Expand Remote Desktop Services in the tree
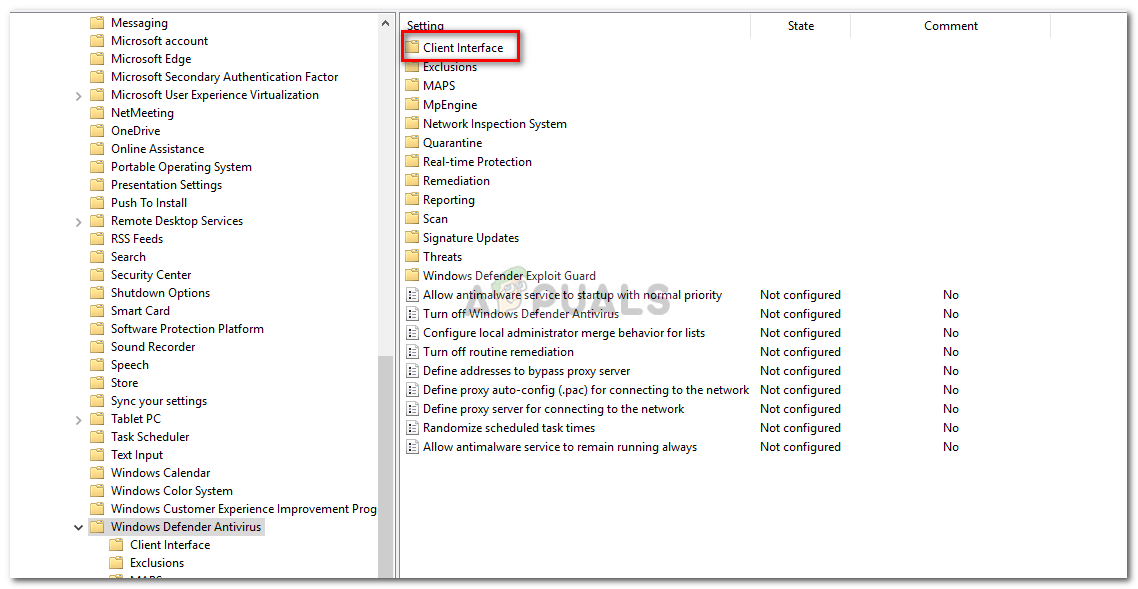Image resolution: width=1138 pixels, height=589 pixels. [x=78, y=220]
